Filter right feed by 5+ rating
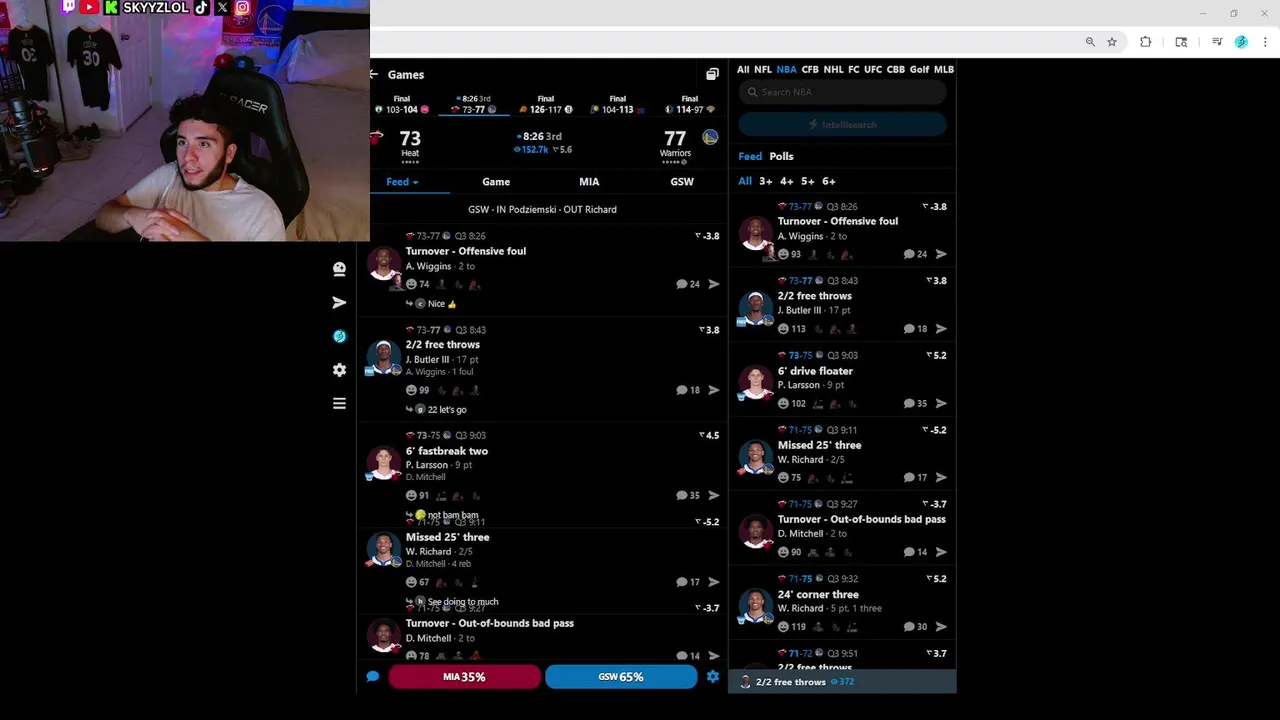 (x=808, y=181)
